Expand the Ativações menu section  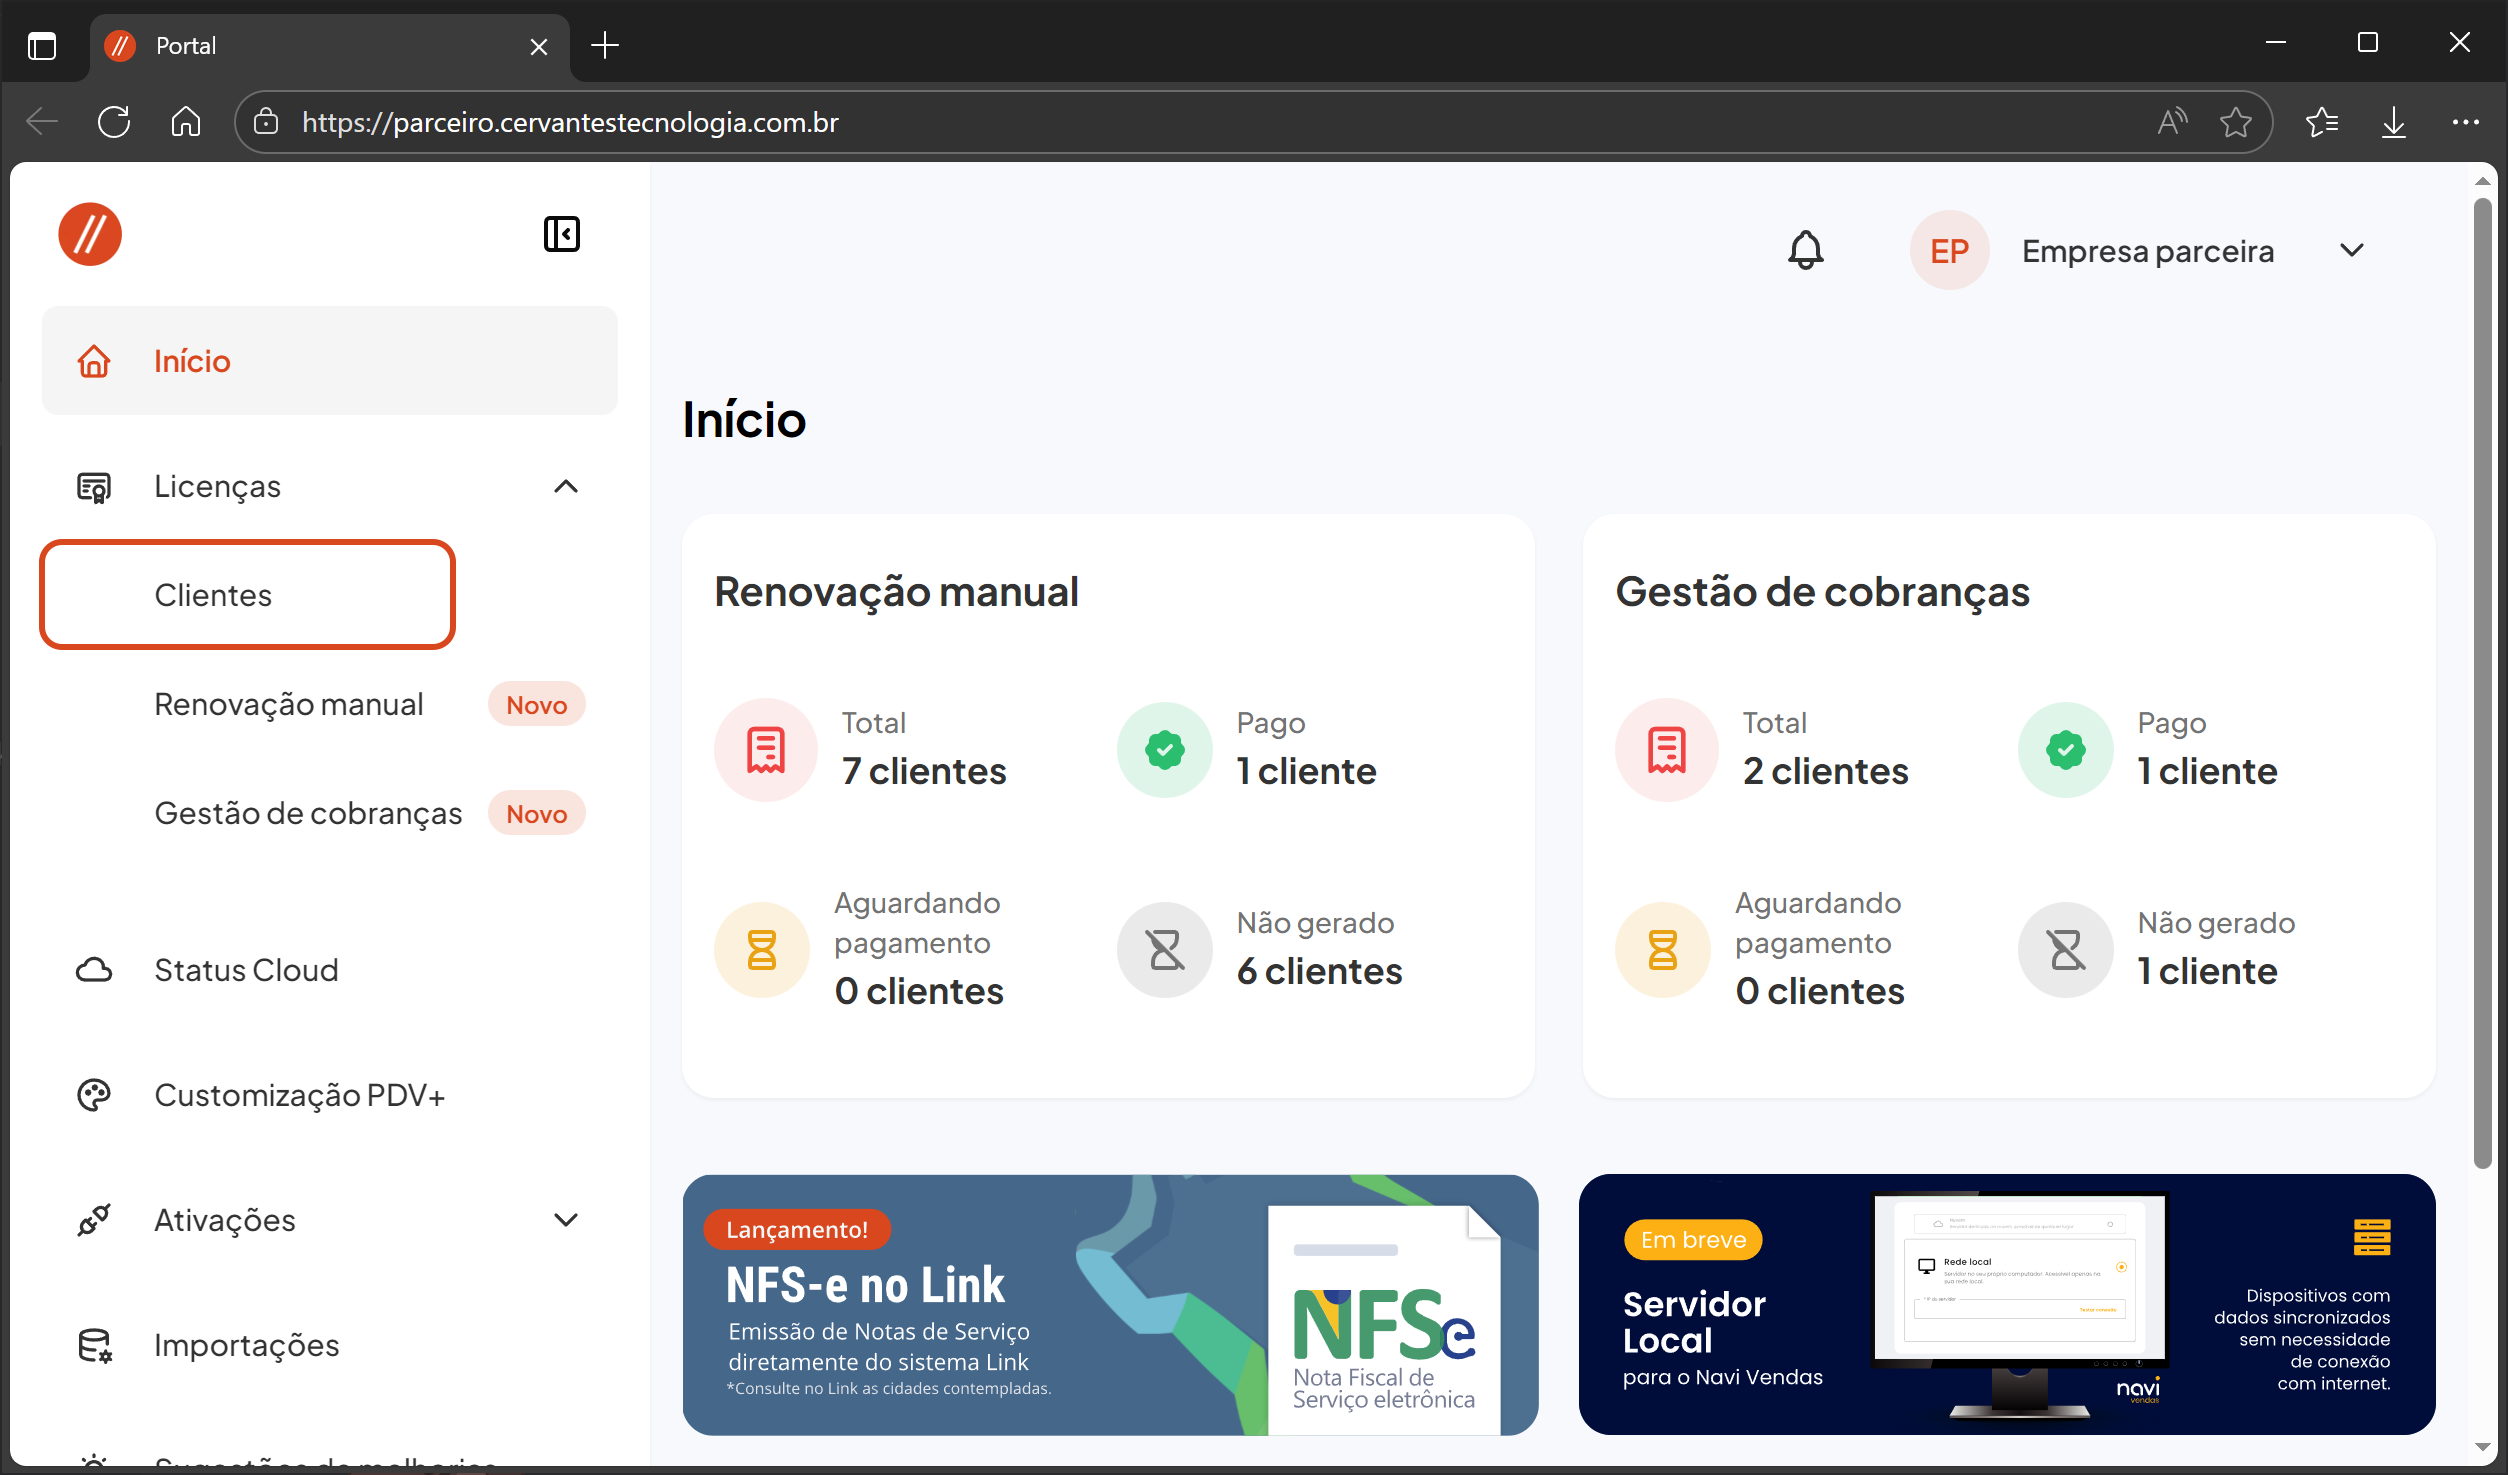[565, 1220]
